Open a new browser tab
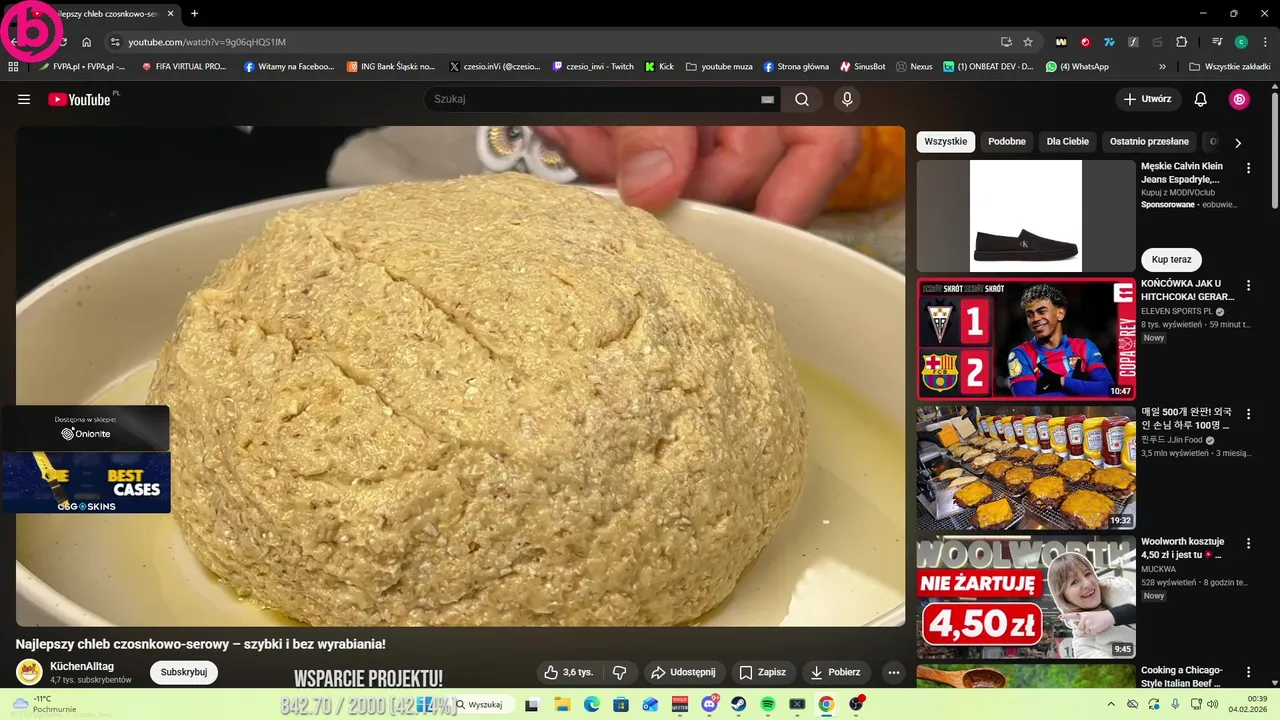Image resolution: width=1280 pixels, height=720 pixels. click(x=194, y=14)
